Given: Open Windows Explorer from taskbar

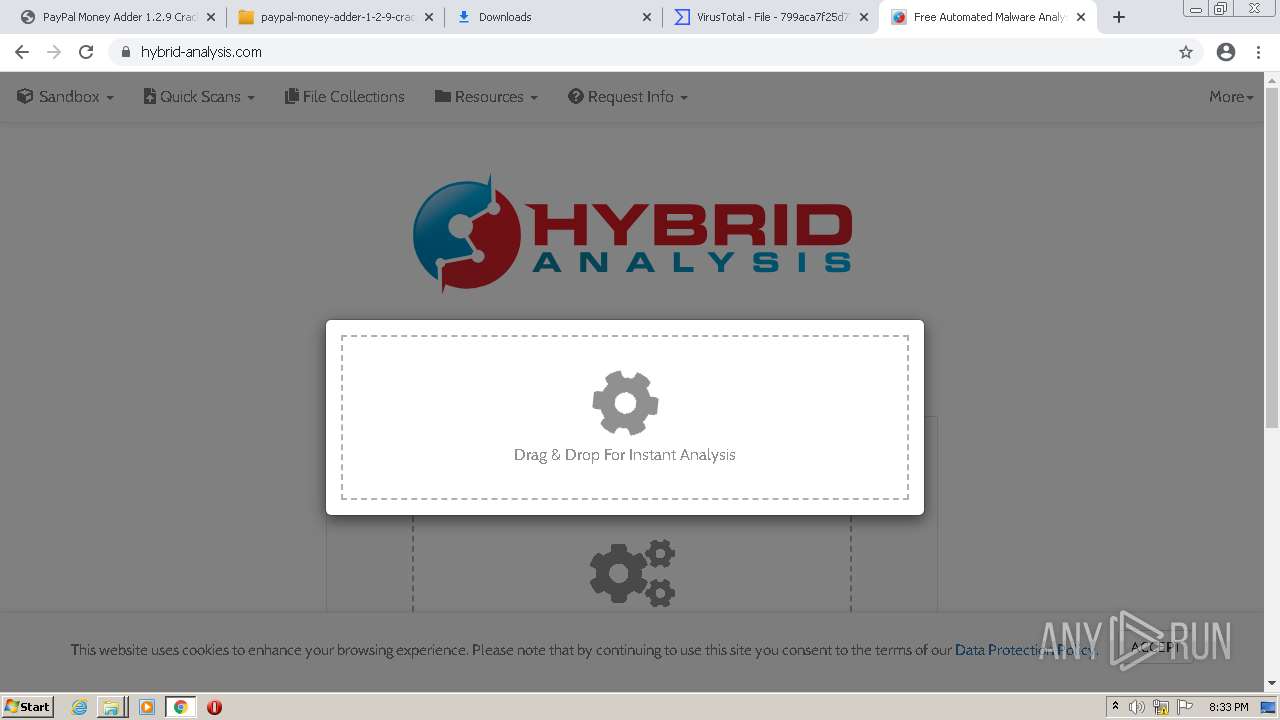Looking at the screenshot, I should 111,707.
